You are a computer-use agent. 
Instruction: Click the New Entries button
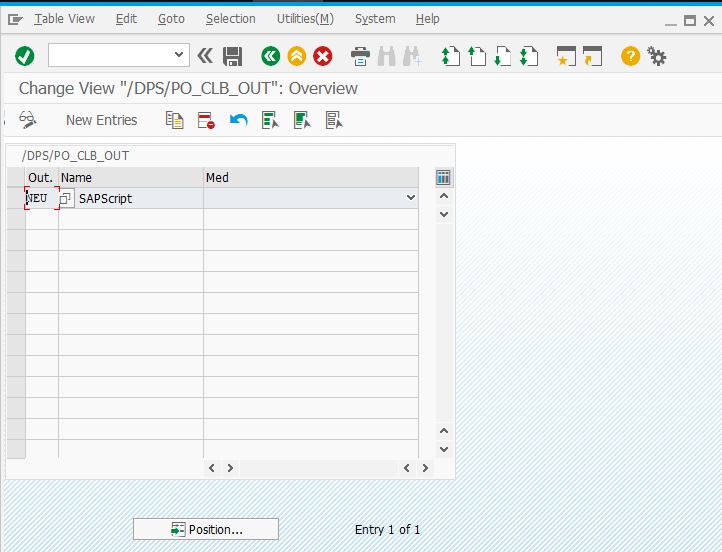point(102,120)
